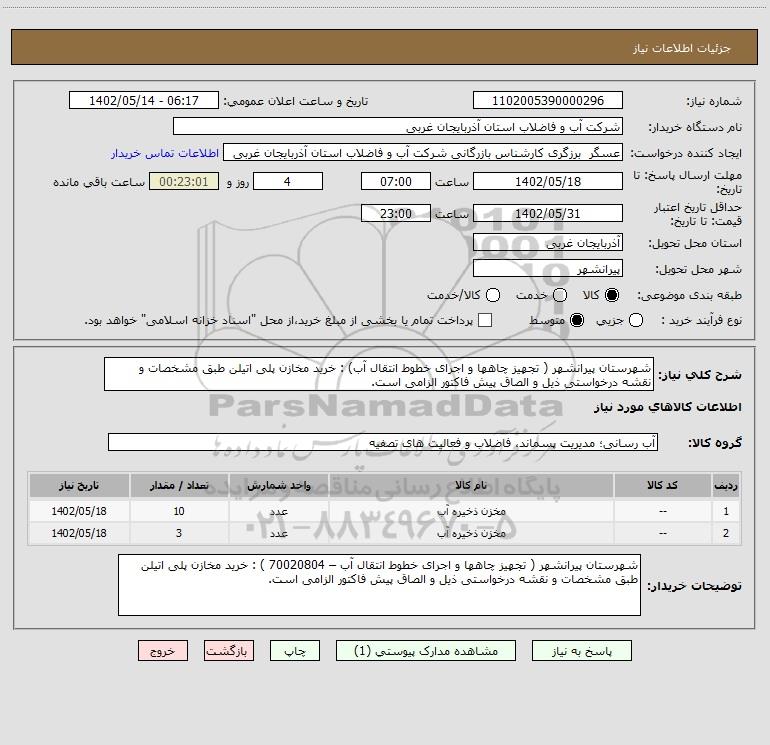Image resolution: width=770 pixels, height=745 pixels.
Task: Click unit عدد in row 1
Action: tap(278, 511)
